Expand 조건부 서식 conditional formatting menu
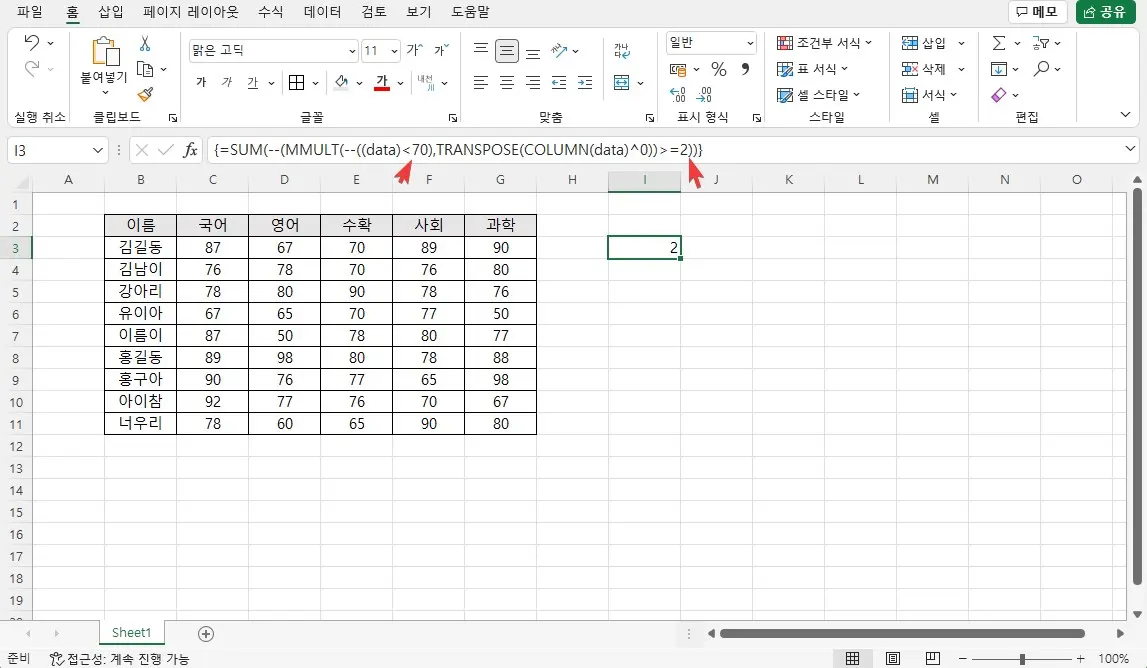The image size is (1147, 668). point(824,43)
